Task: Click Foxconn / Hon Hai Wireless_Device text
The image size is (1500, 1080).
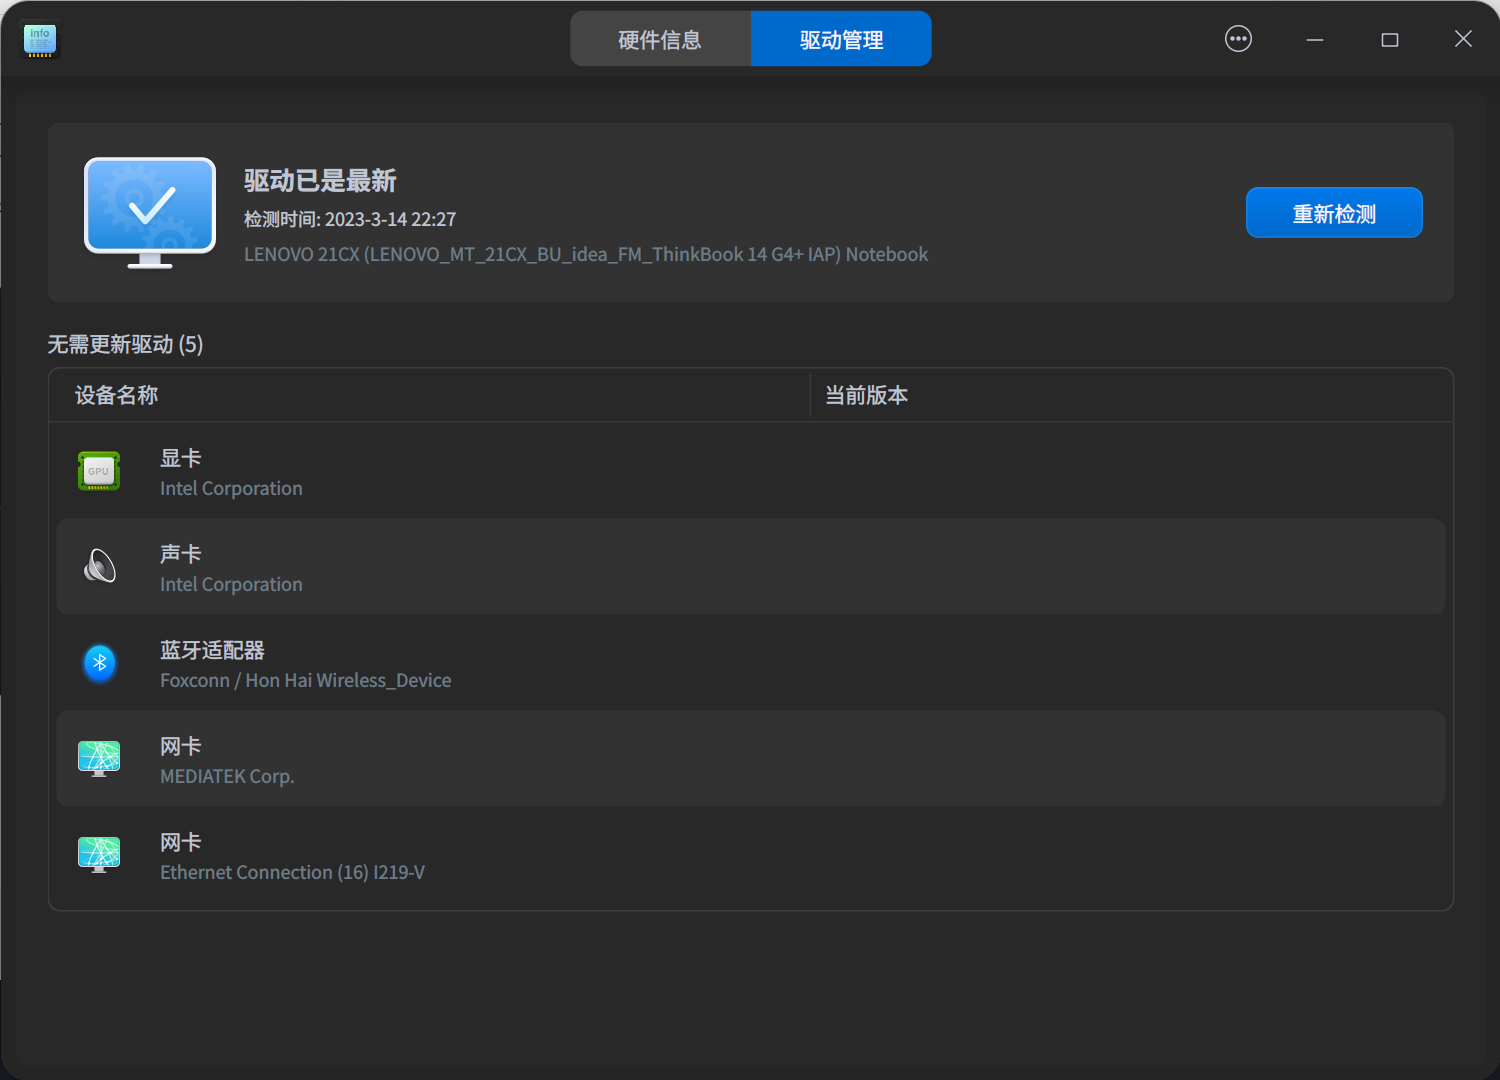Action: click(306, 680)
